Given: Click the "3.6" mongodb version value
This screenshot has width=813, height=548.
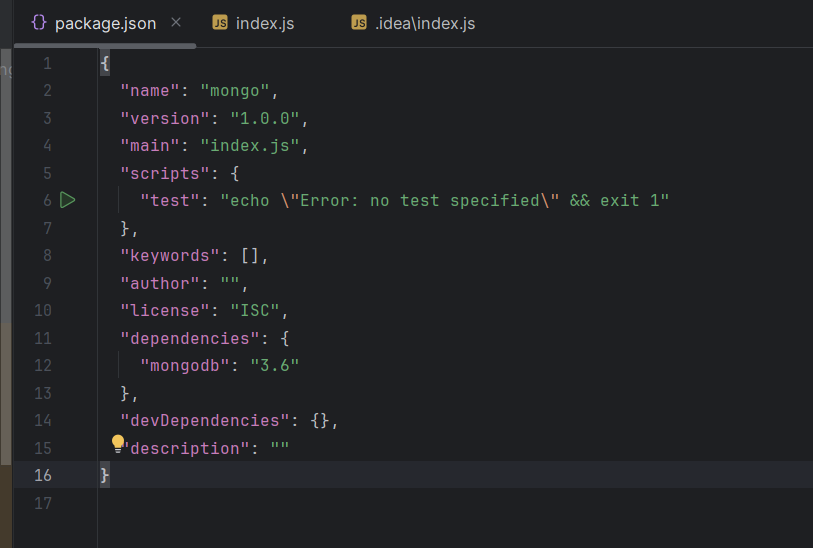Looking at the screenshot, I should (275, 366).
